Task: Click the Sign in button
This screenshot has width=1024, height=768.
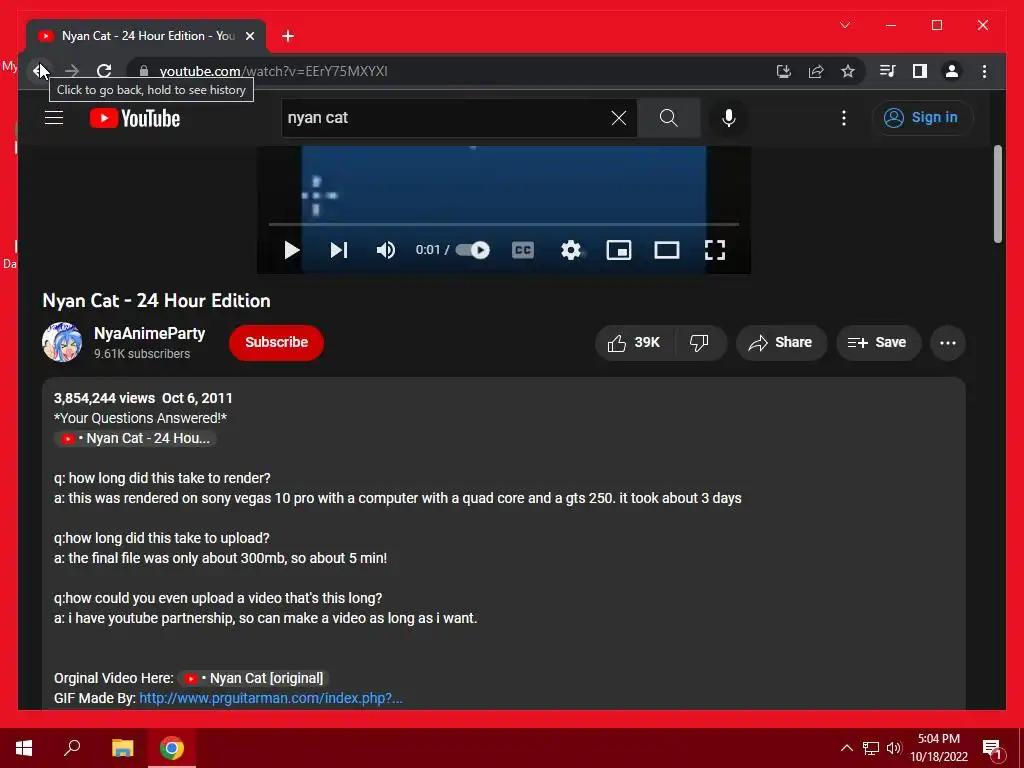Action: [922, 118]
